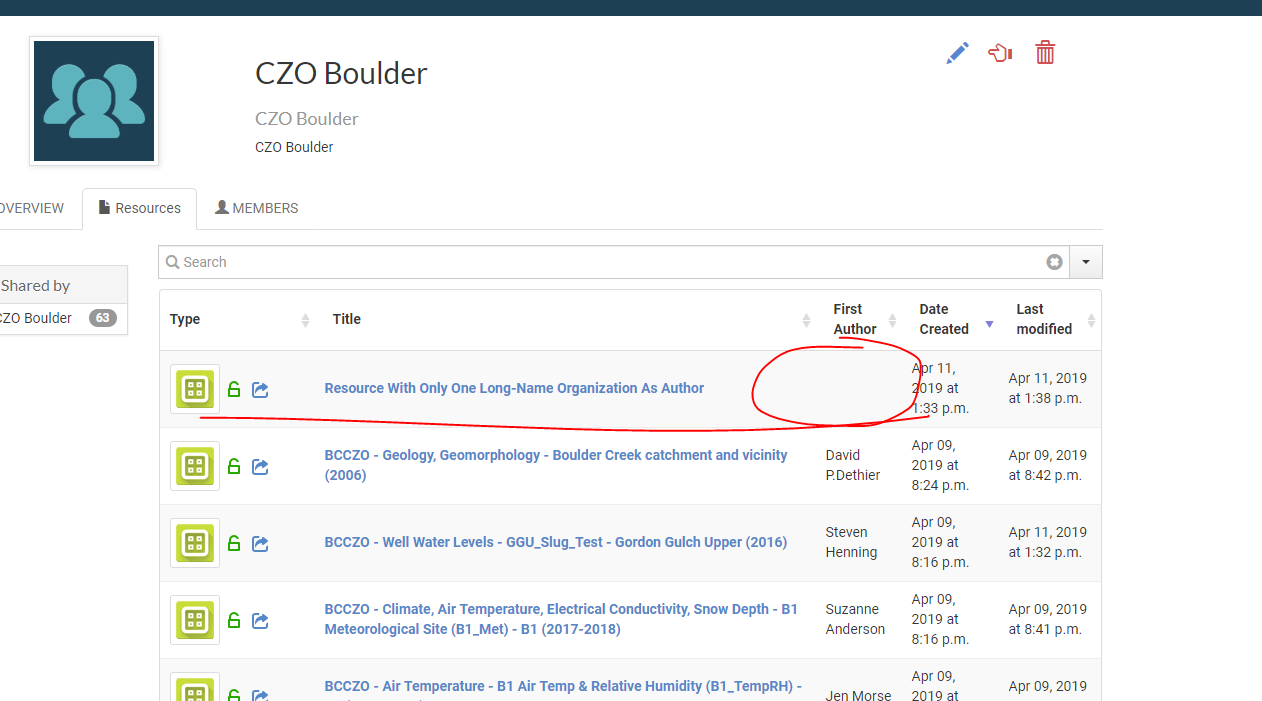Click the pencil edit group icon
This screenshot has height=701, width=1262.
957,53
